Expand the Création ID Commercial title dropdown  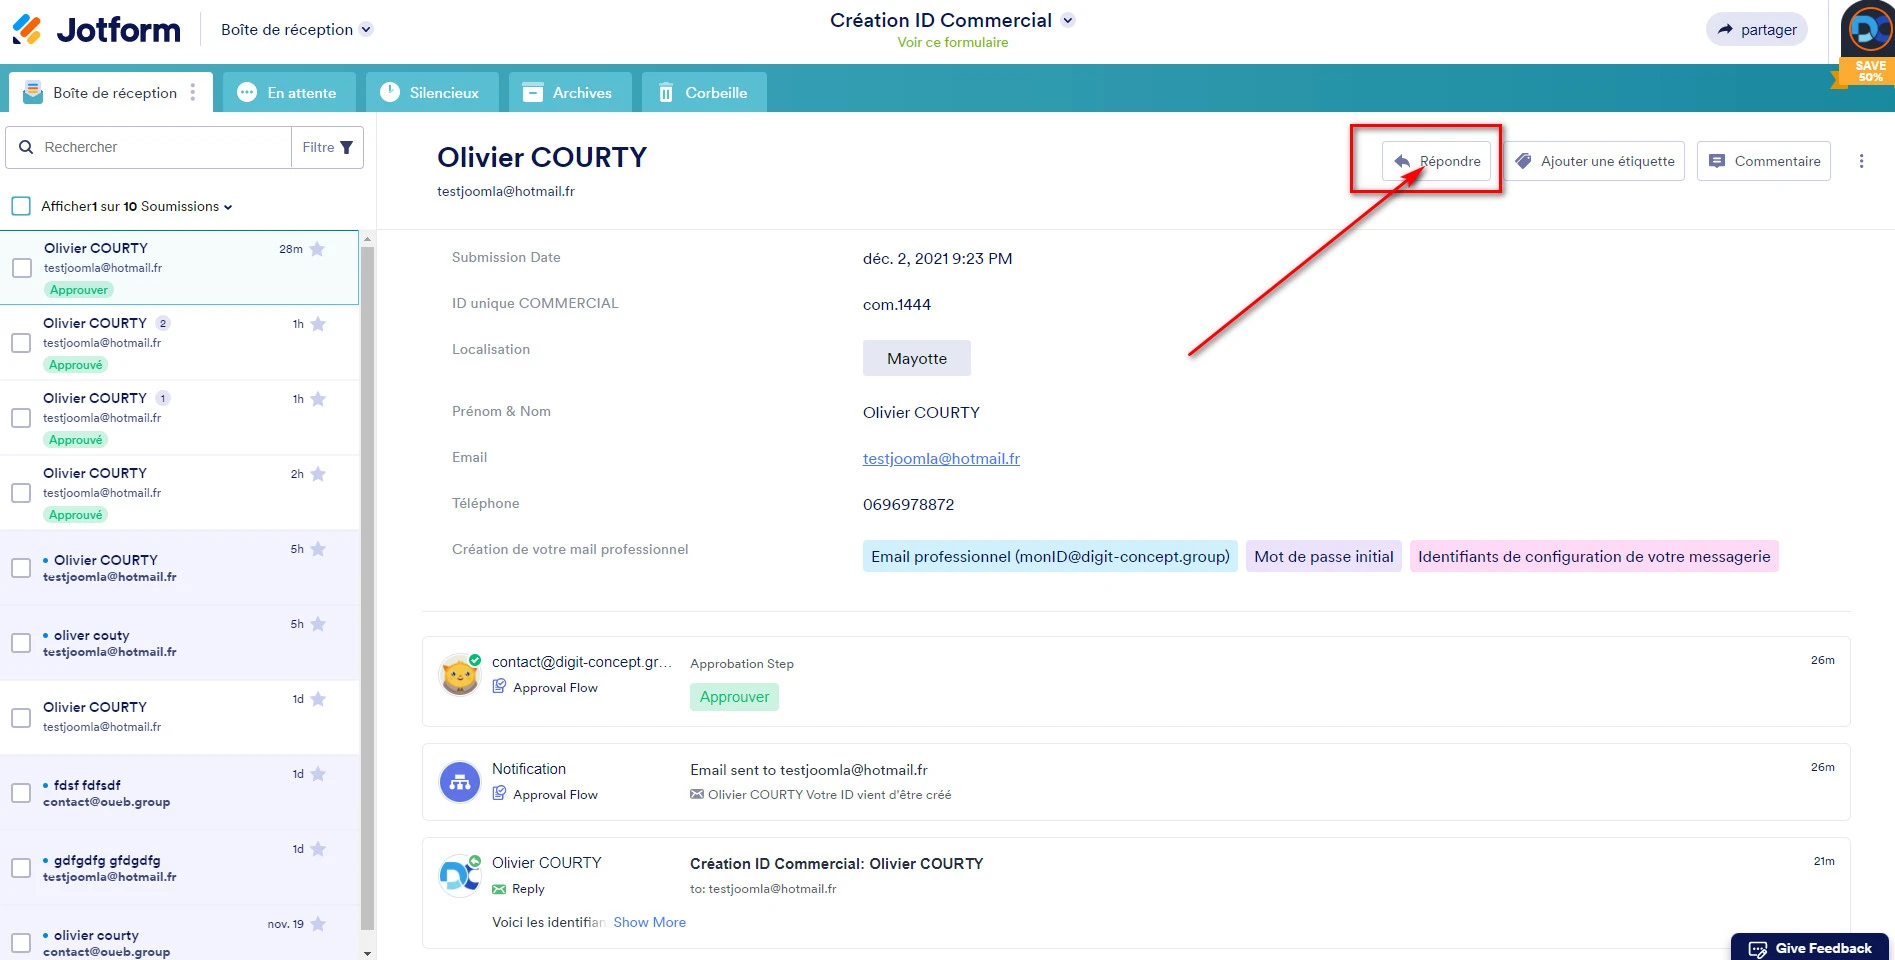(1068, 20)
